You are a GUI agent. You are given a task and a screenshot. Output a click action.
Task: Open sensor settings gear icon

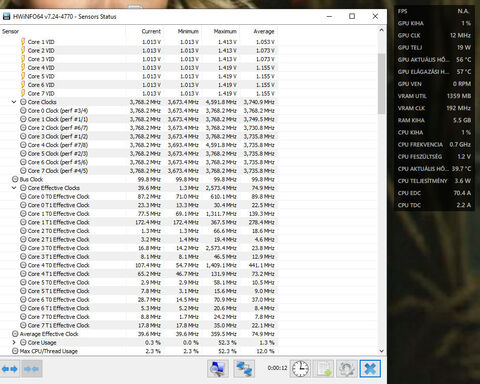click(346, 369)
